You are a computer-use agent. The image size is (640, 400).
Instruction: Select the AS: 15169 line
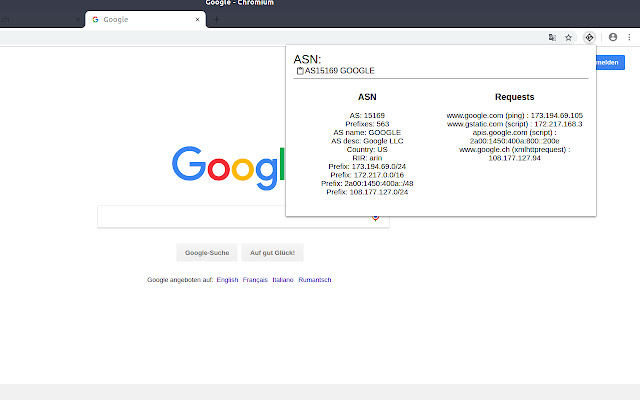[367, 116]
